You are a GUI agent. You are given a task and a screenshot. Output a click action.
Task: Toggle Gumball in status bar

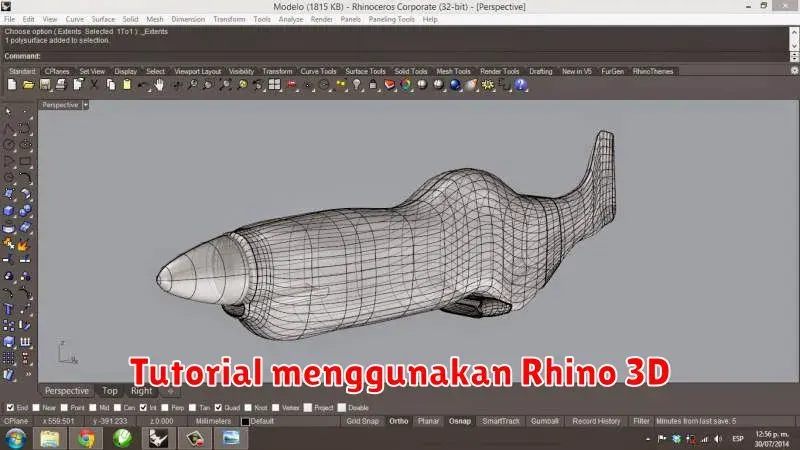pos(545,421)
